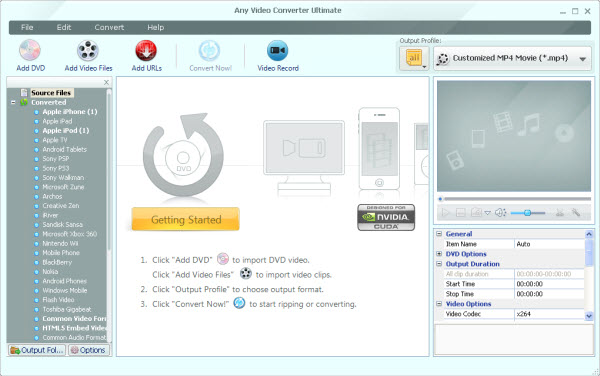Click the snapshot icon in preview player
The height and width of the screenshot is (376, 600).
click(x=476, y=212)
